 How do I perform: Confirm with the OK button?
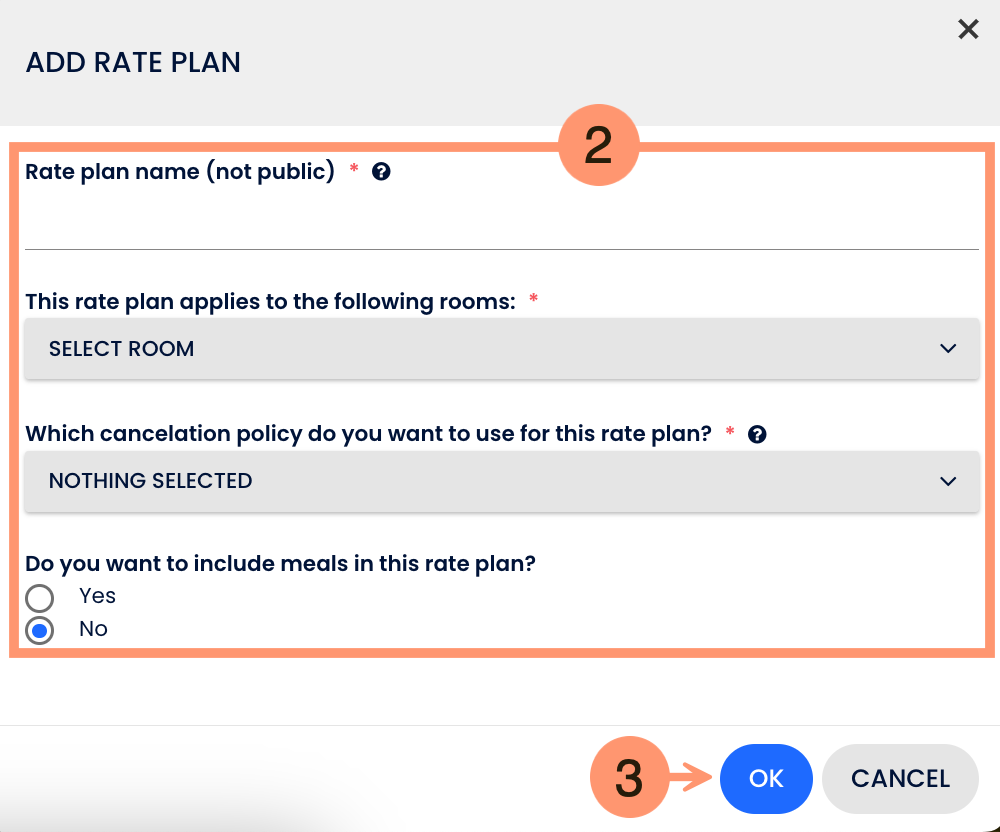click(x=766, y=779)
